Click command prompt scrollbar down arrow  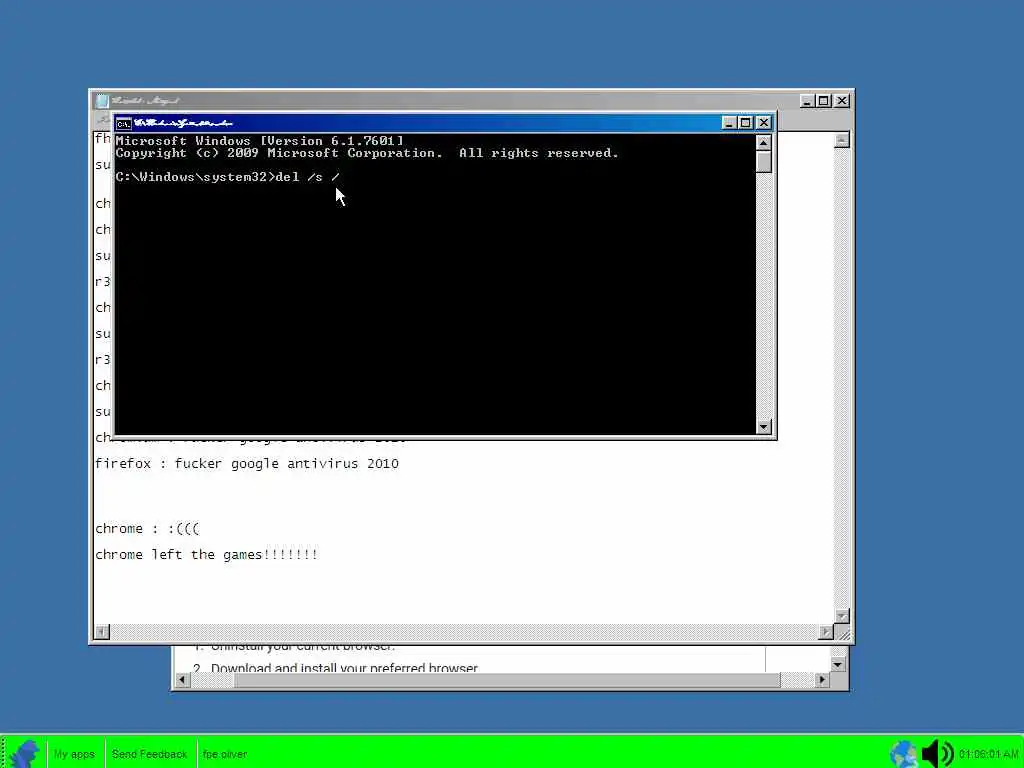[763, 426]
